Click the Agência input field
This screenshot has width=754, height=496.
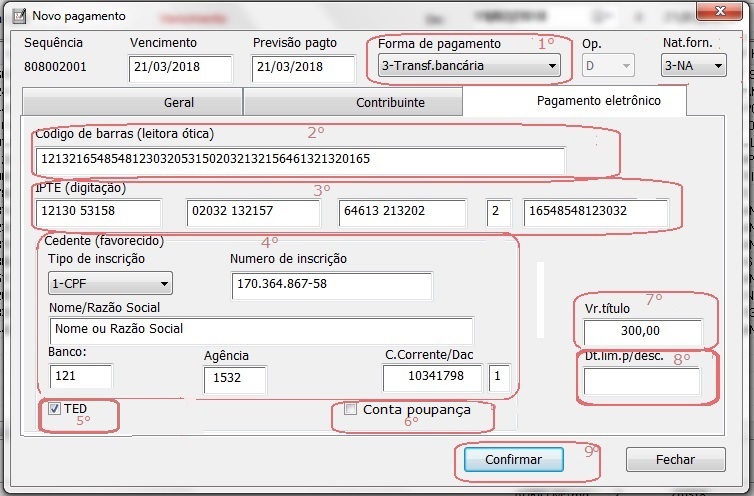[235, 379]
